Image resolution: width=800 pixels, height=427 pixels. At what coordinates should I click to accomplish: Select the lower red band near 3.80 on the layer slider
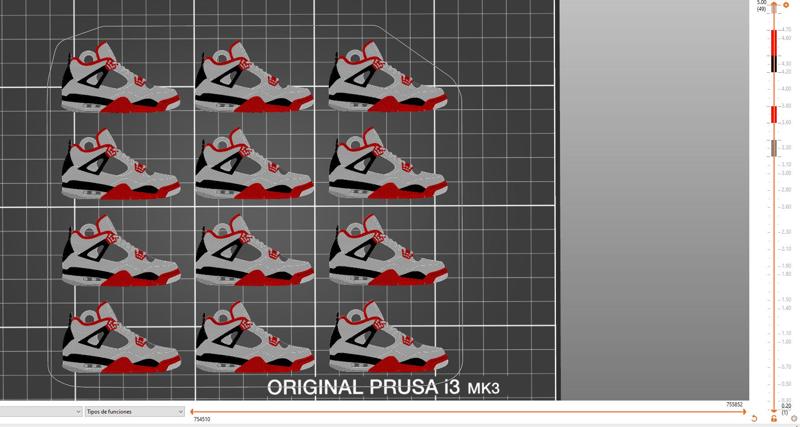[x=773, y=114]
